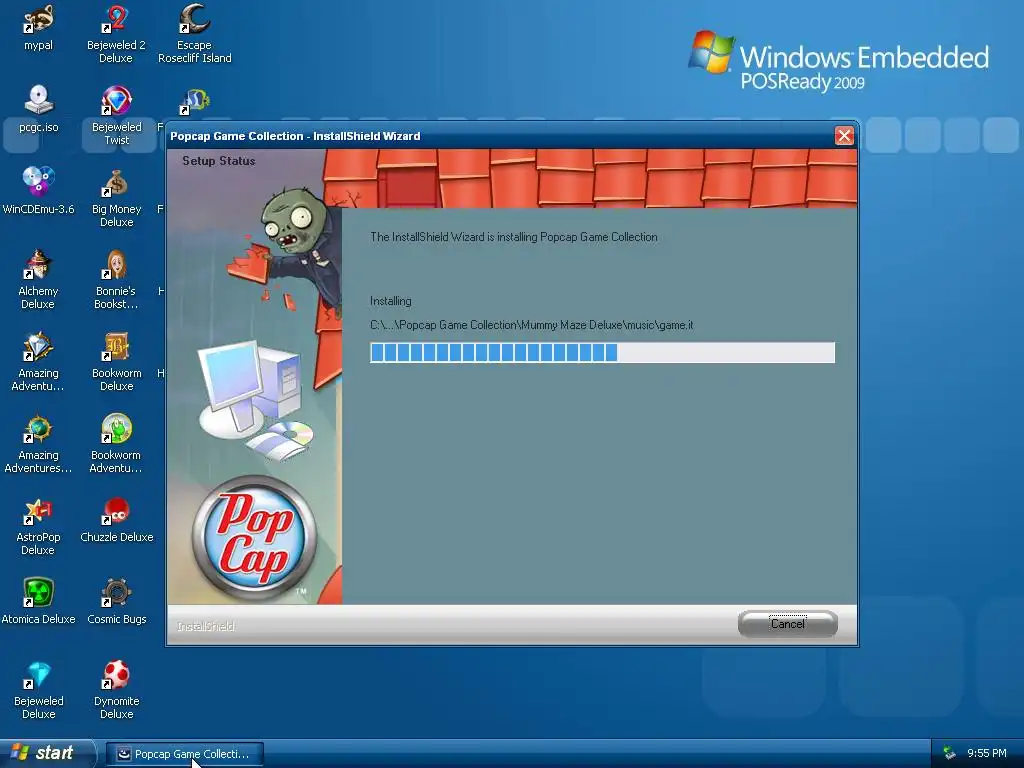Launch Bejeweled 2 Deluxe shortcut
Viewport: 1024px width, 768px height.
coord(116,33)
